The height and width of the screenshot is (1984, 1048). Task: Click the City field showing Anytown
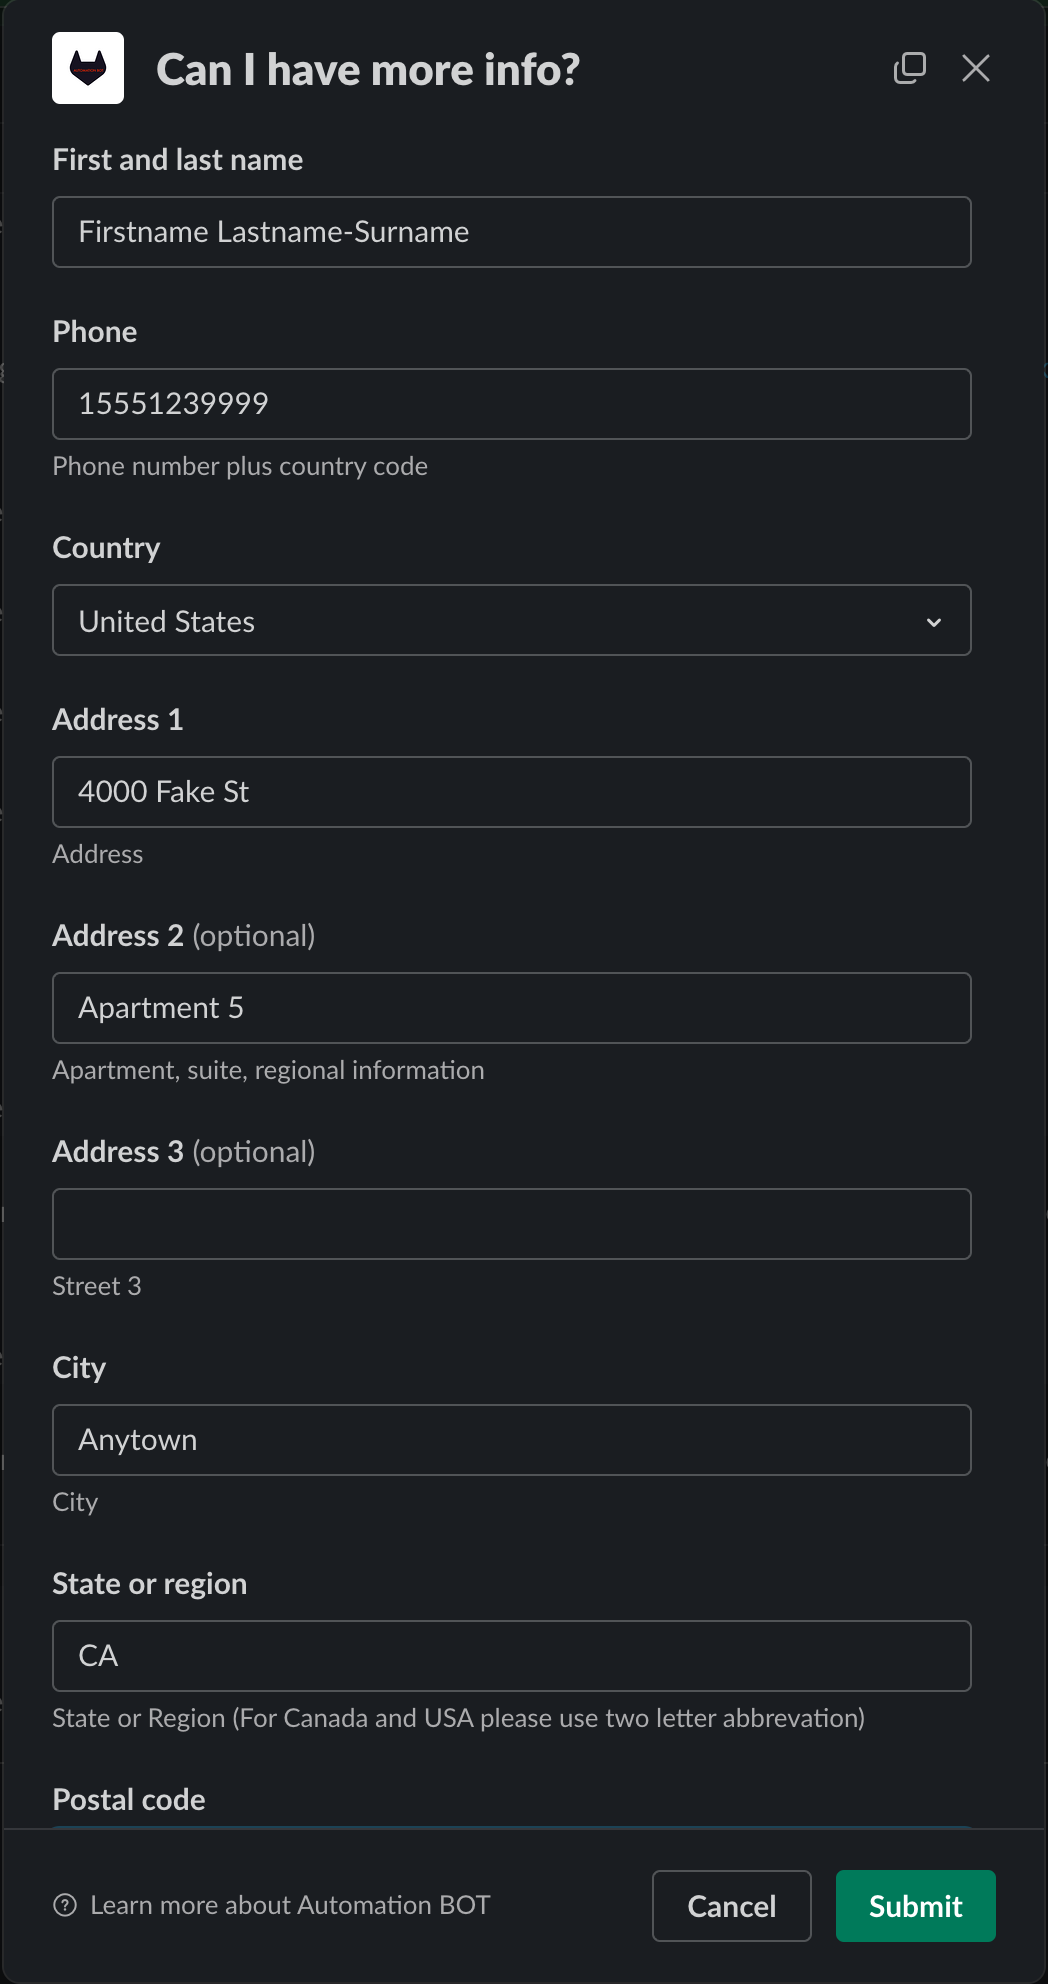[x=511, y=1440]
